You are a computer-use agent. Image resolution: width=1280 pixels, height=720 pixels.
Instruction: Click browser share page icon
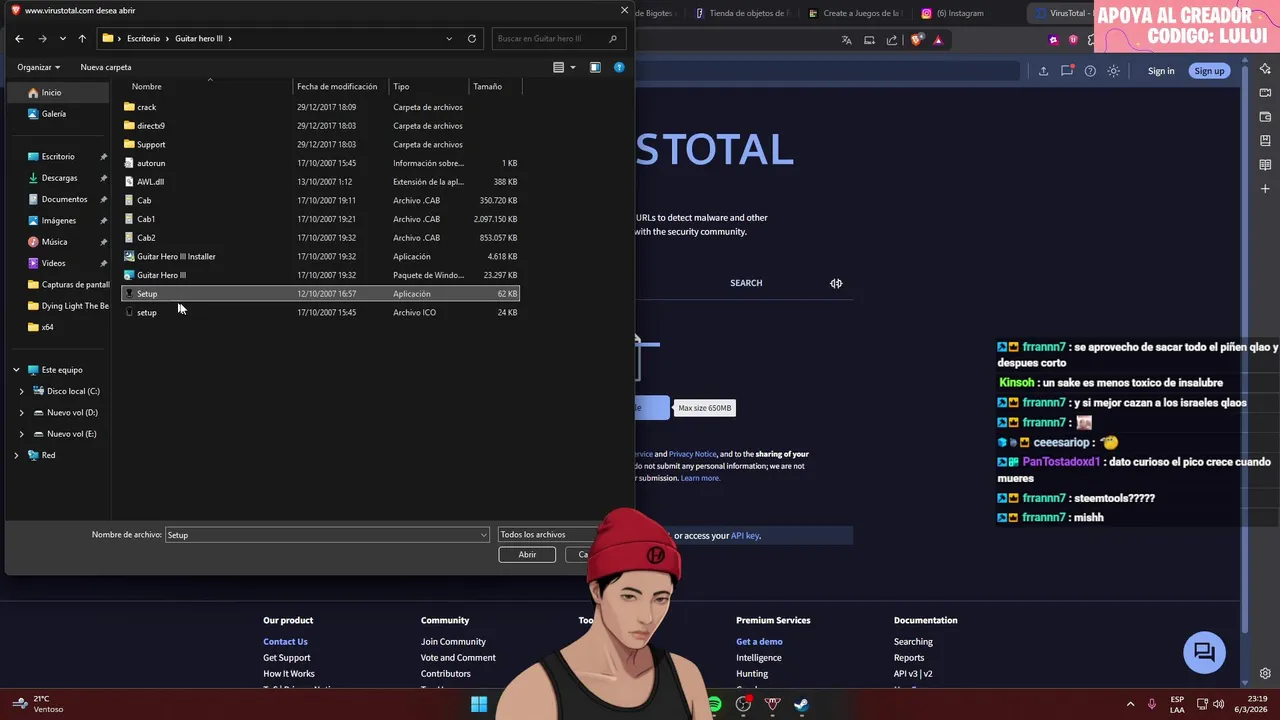coord(892,40)
